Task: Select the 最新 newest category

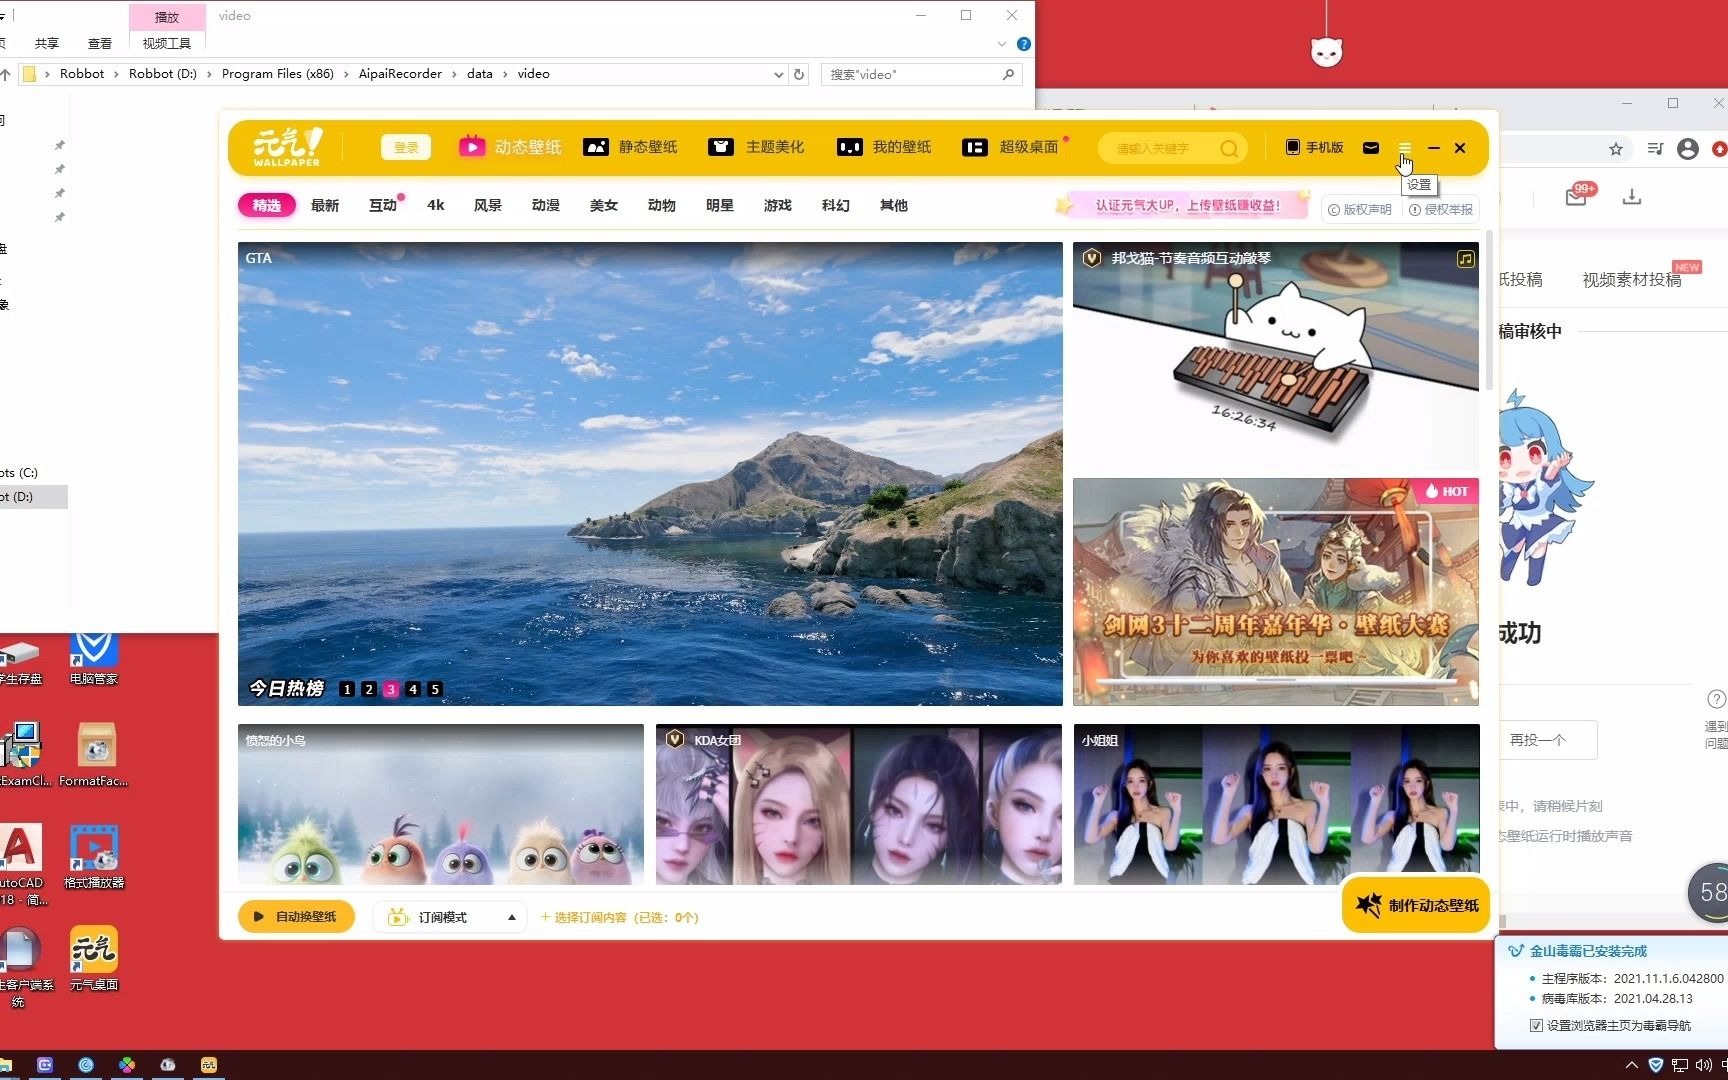Action: click(325, 205)
